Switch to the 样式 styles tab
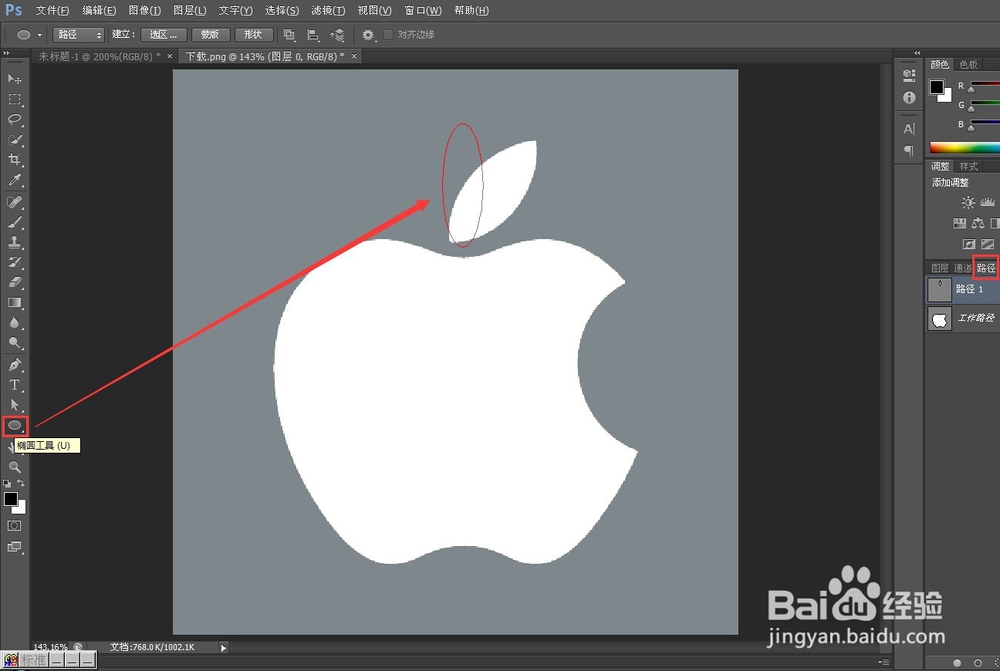This screenshot has height=671, width=1000. (x=968, y=166)
